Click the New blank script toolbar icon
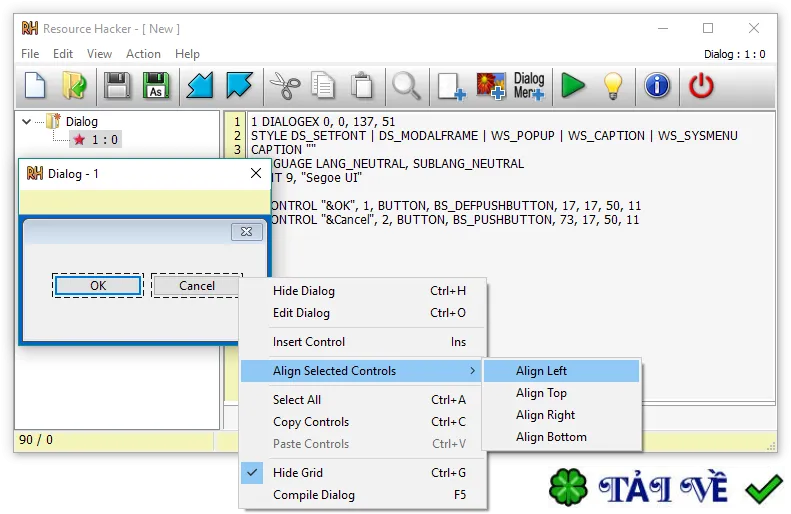Viewport: 791px width, 514px height. pyautogui.click(x=35, y=86)
